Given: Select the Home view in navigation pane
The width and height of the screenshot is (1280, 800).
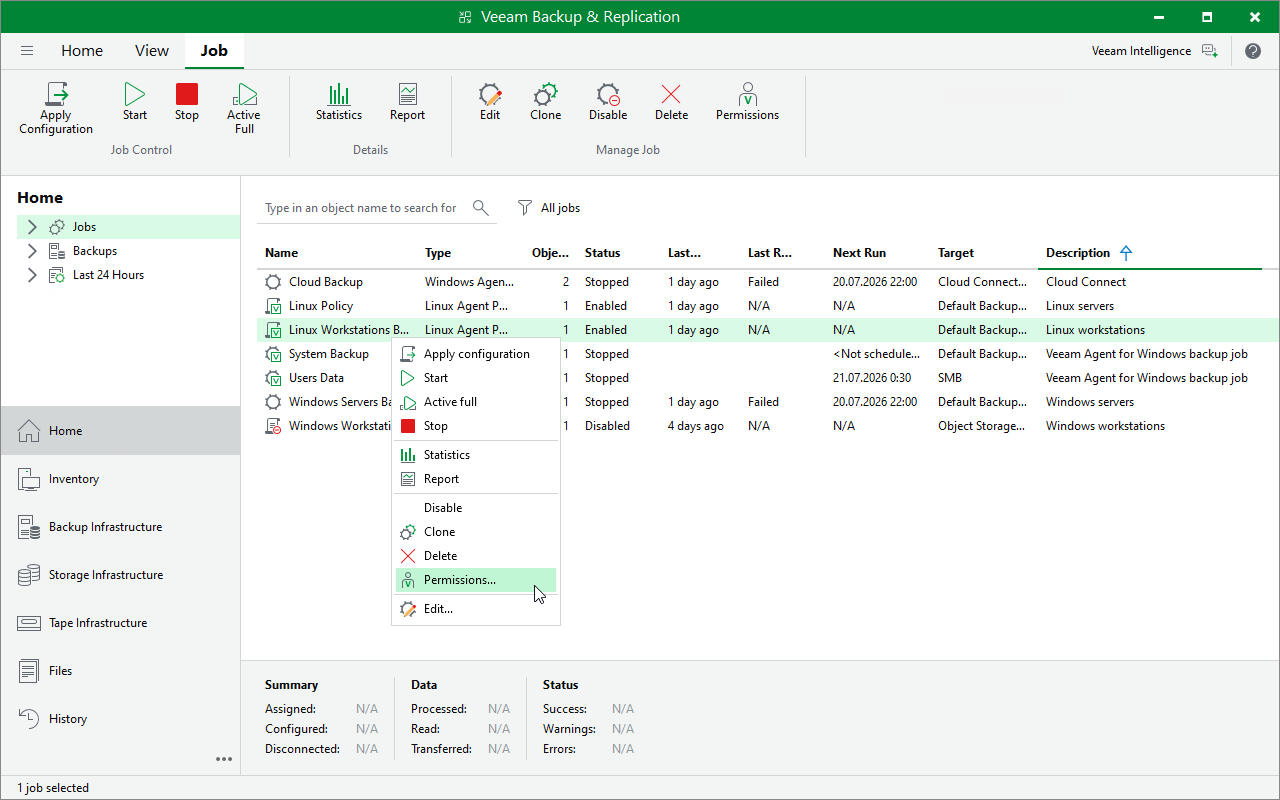Looking at the screenshot, I should pos(120,431).
